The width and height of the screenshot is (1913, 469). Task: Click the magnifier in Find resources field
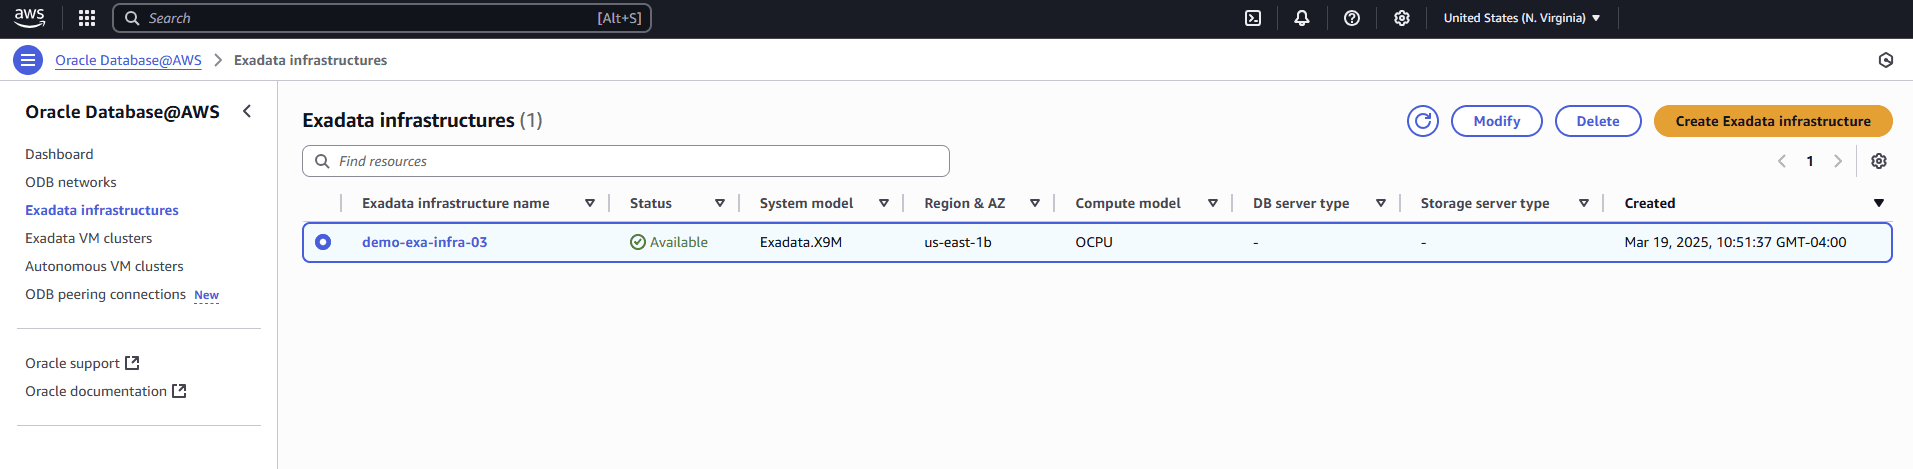pos(322,161)
